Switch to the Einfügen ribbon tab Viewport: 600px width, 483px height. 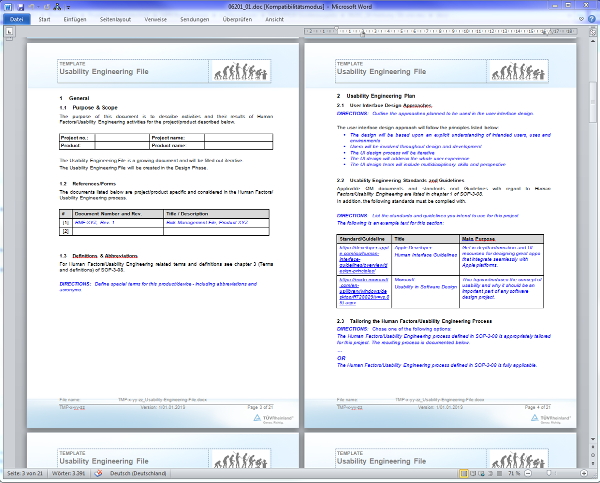point(74,19)
